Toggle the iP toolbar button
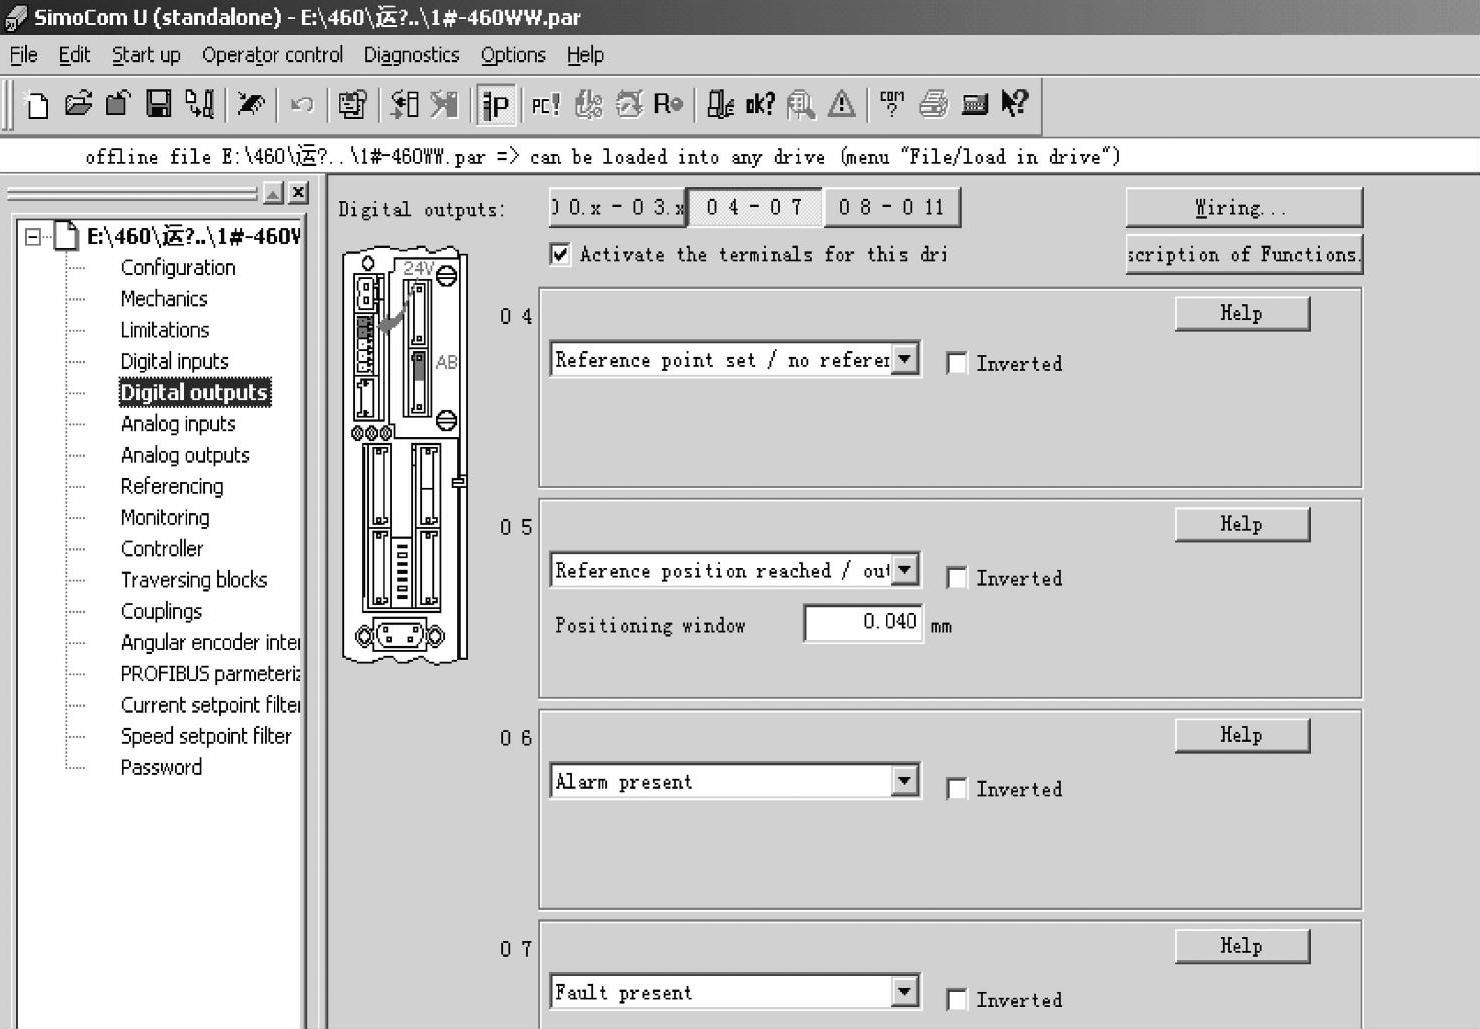 click(496, 104)
